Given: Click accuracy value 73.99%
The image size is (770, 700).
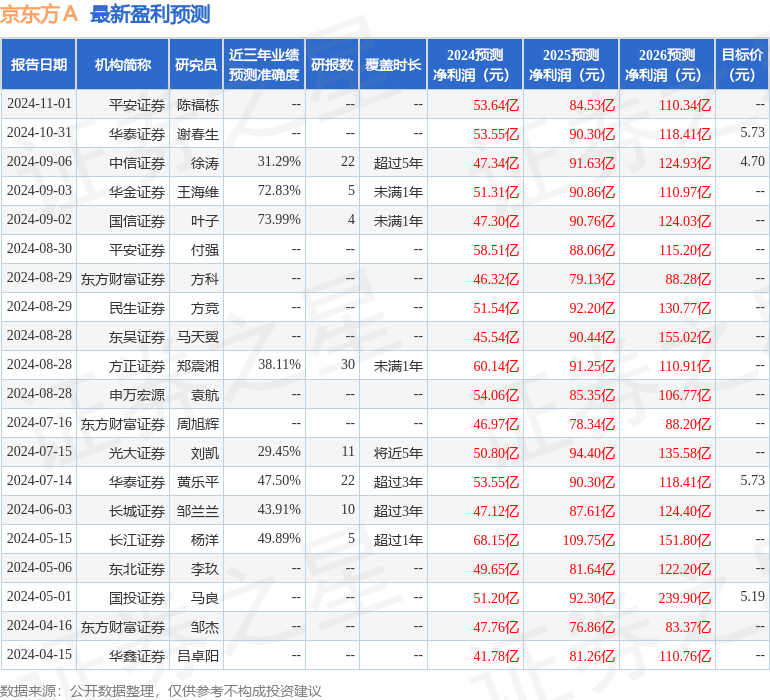Looking at the screenshot, I should coord(279,220).
